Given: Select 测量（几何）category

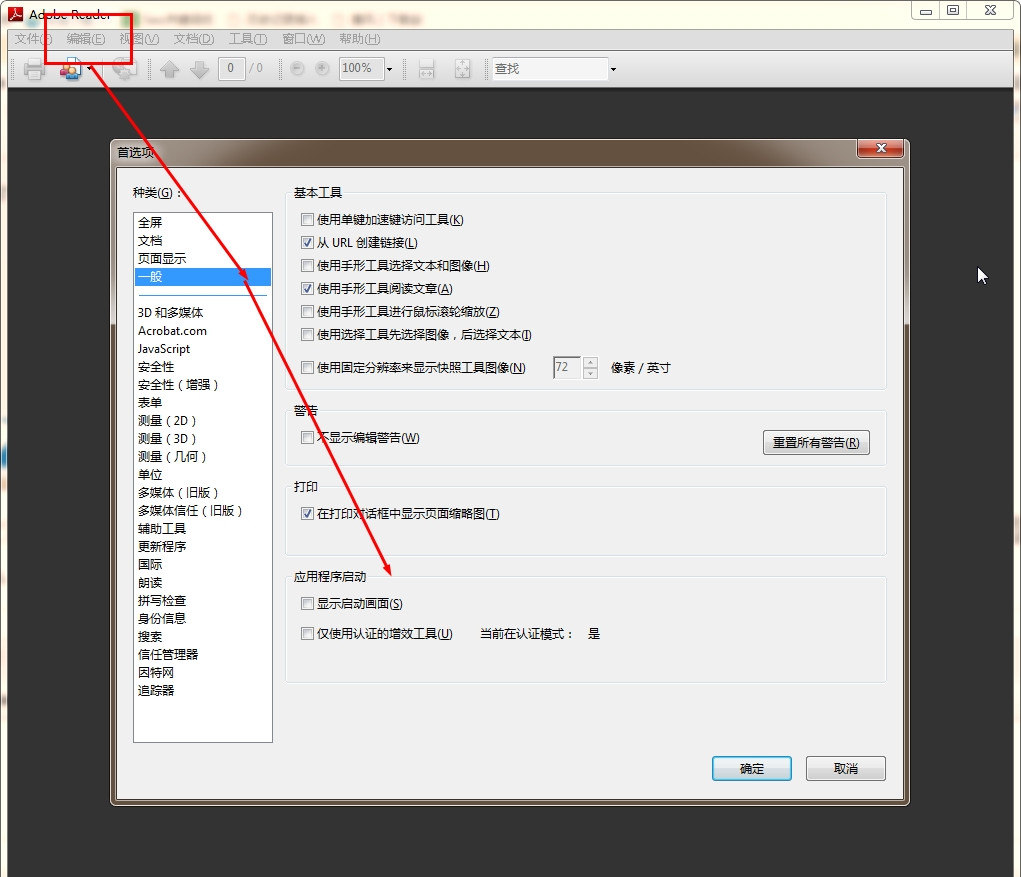Looking at the screenshot, I should coord(203,456).
